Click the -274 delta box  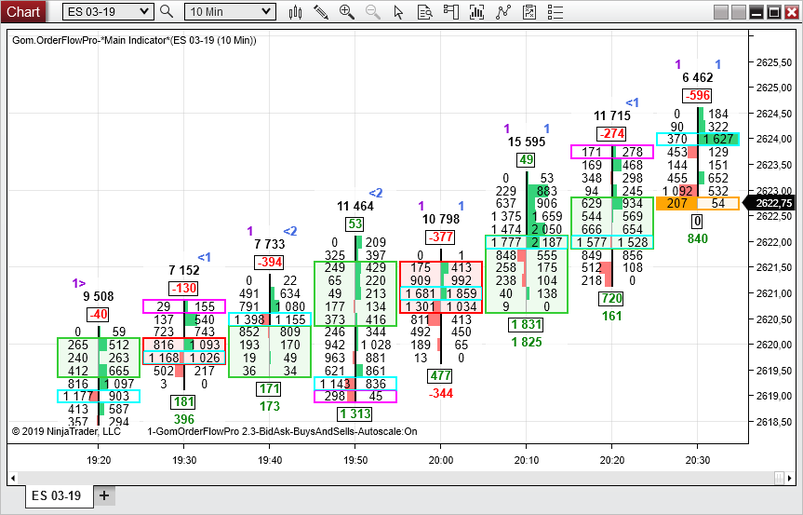[612, 134]
